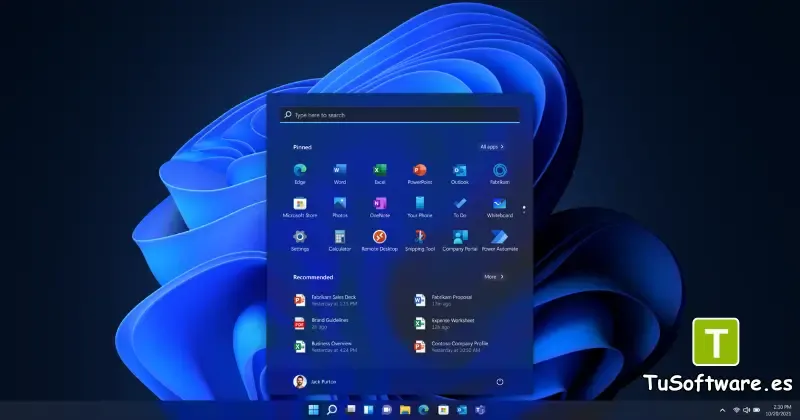Open Company Portal app

point(460,241)
